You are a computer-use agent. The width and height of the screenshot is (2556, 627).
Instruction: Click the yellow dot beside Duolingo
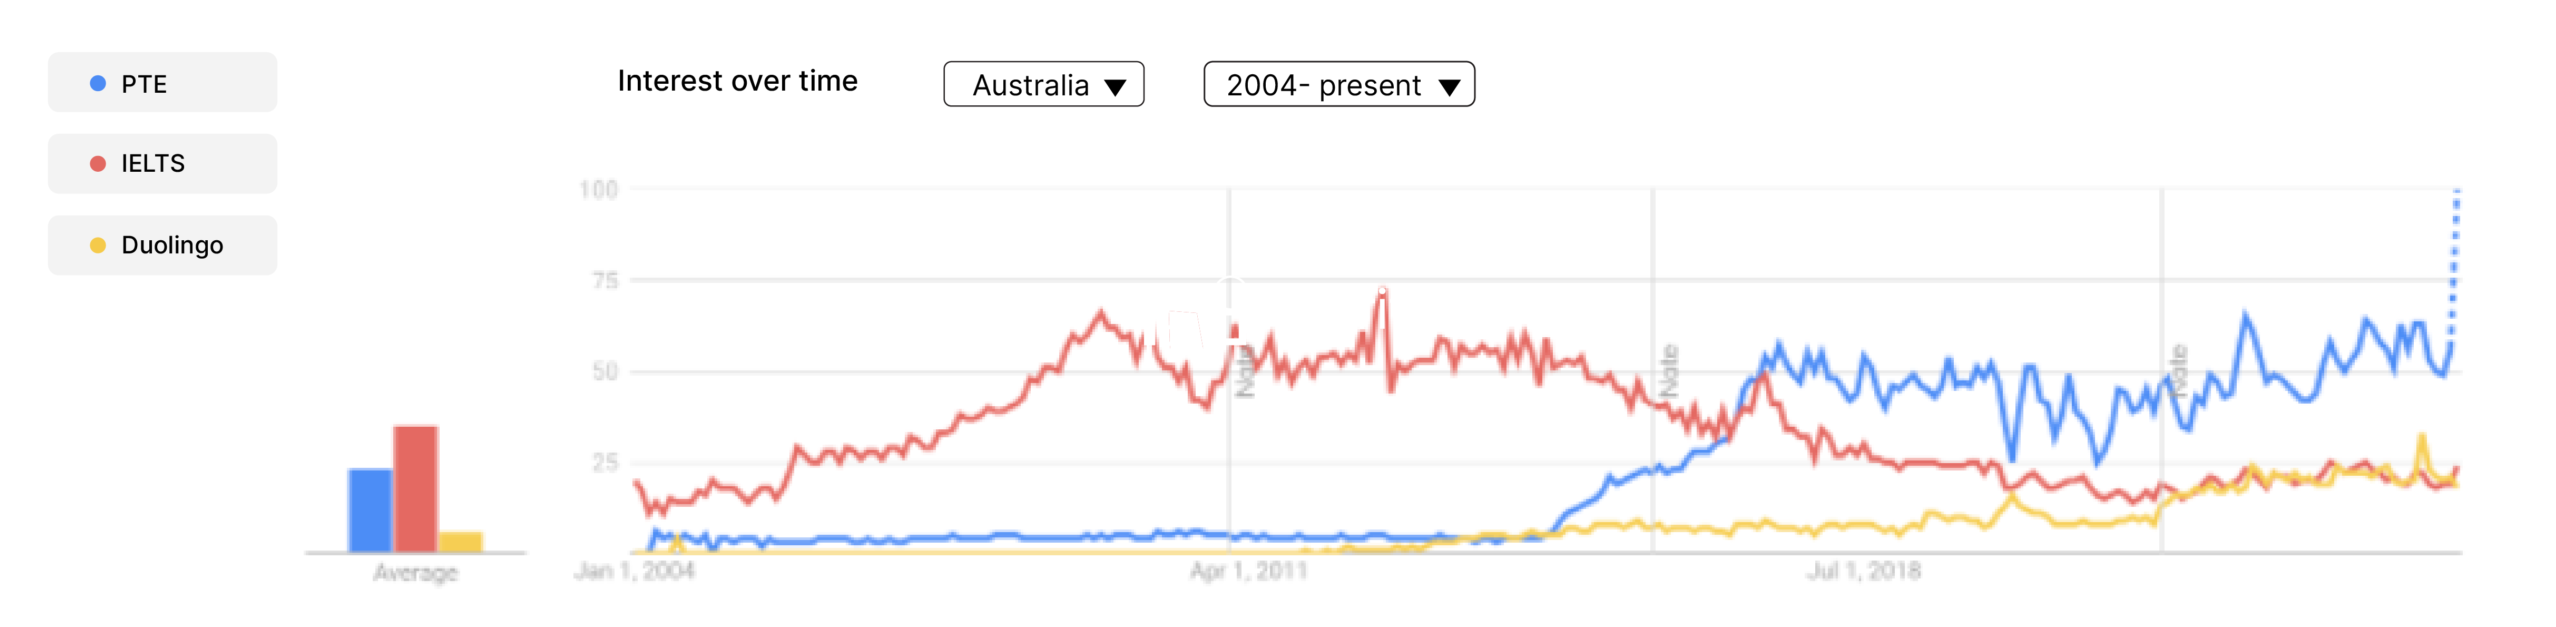coord(98,245)
